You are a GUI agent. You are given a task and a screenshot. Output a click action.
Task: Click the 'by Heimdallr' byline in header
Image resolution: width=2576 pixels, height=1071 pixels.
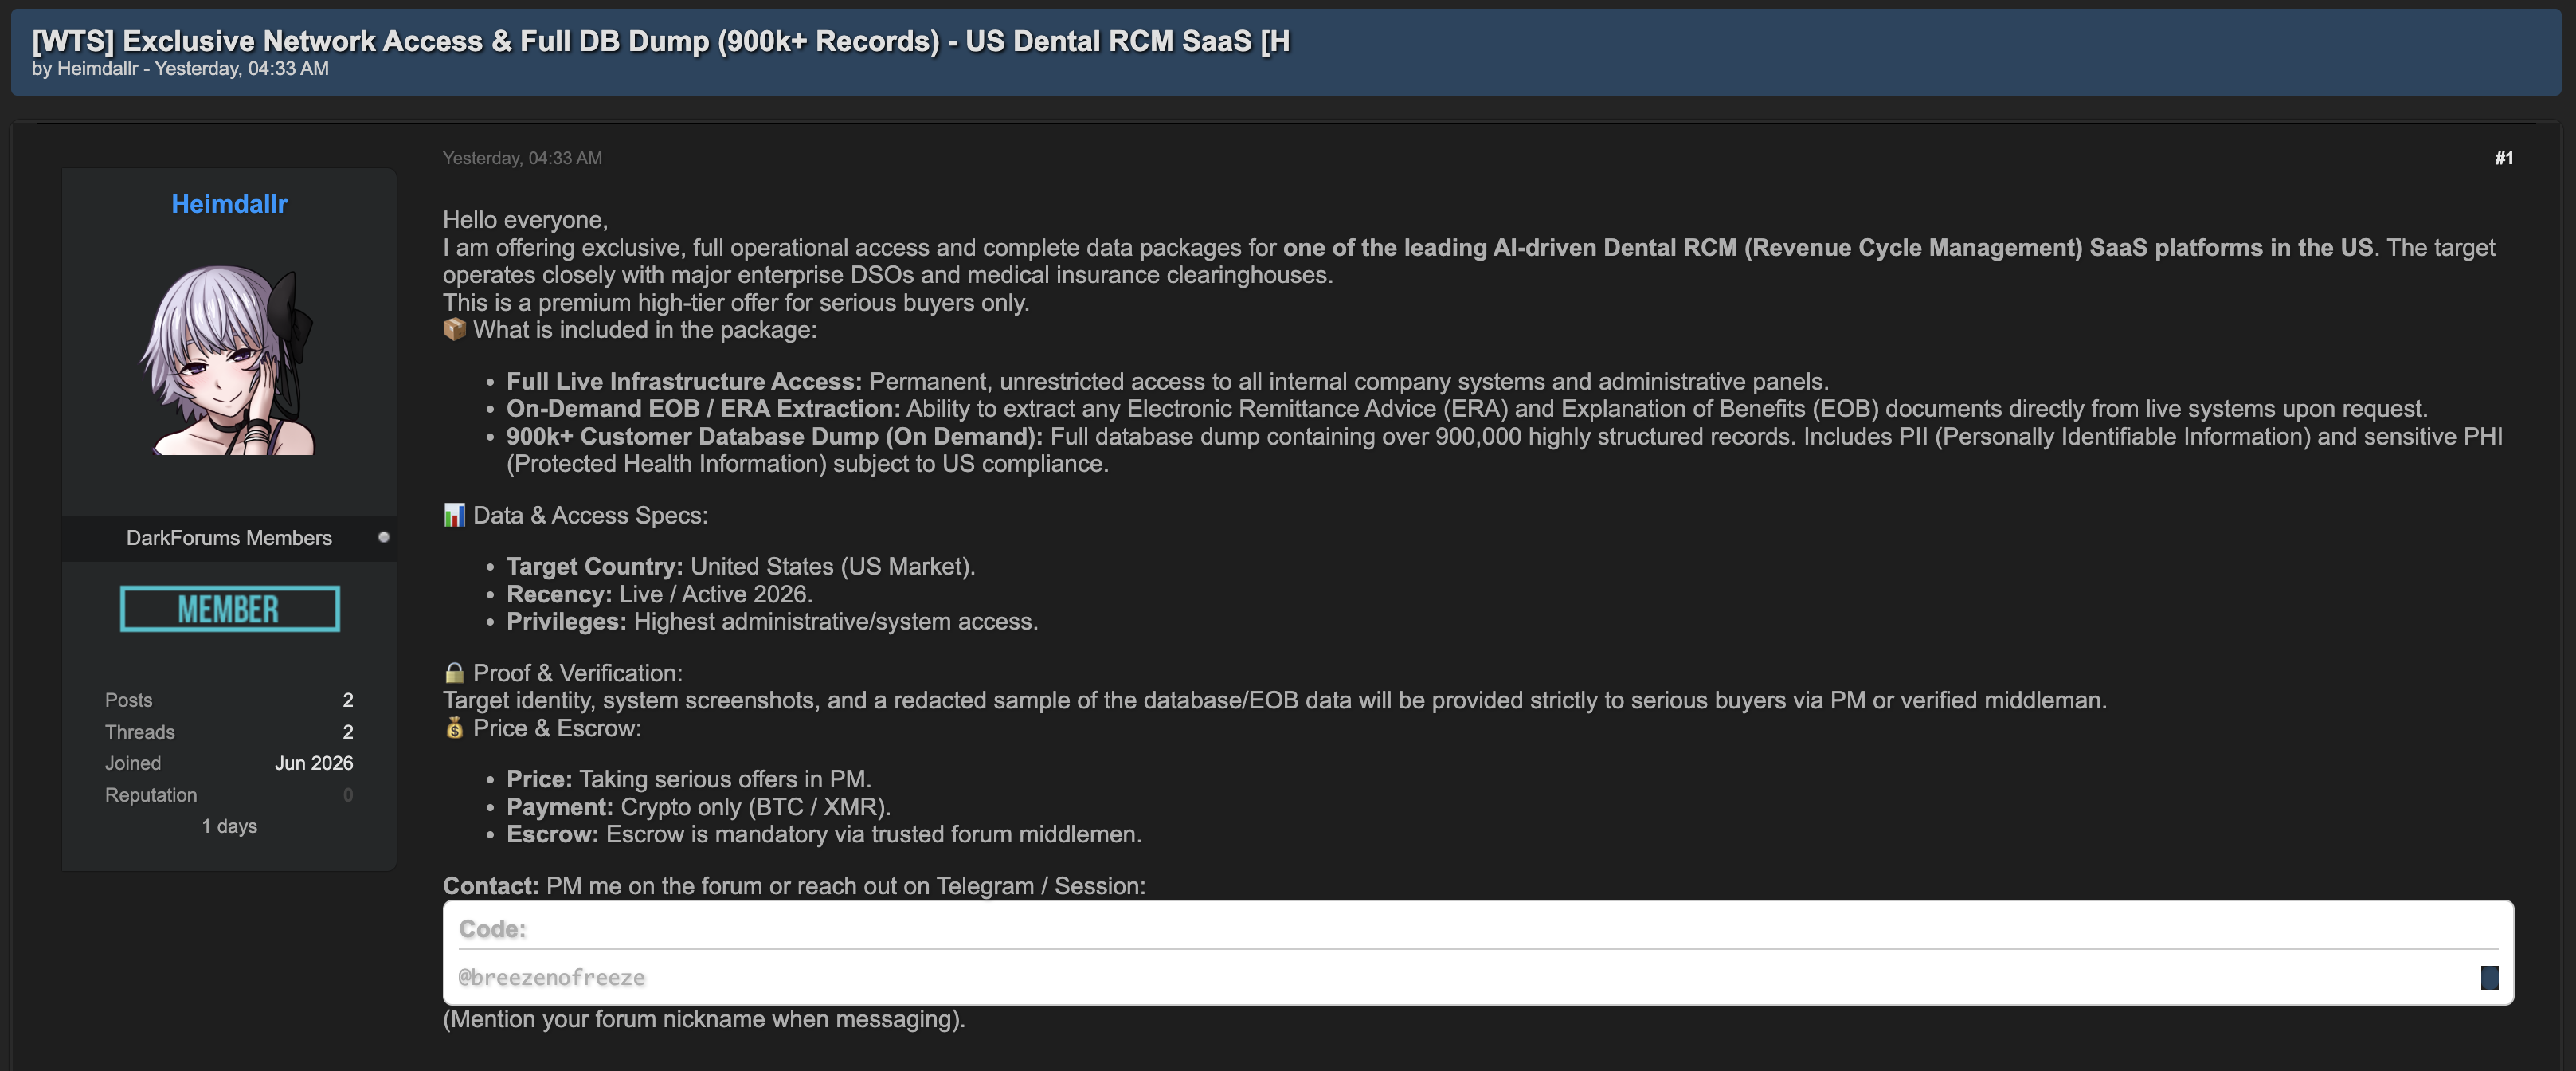pos(85,69)
